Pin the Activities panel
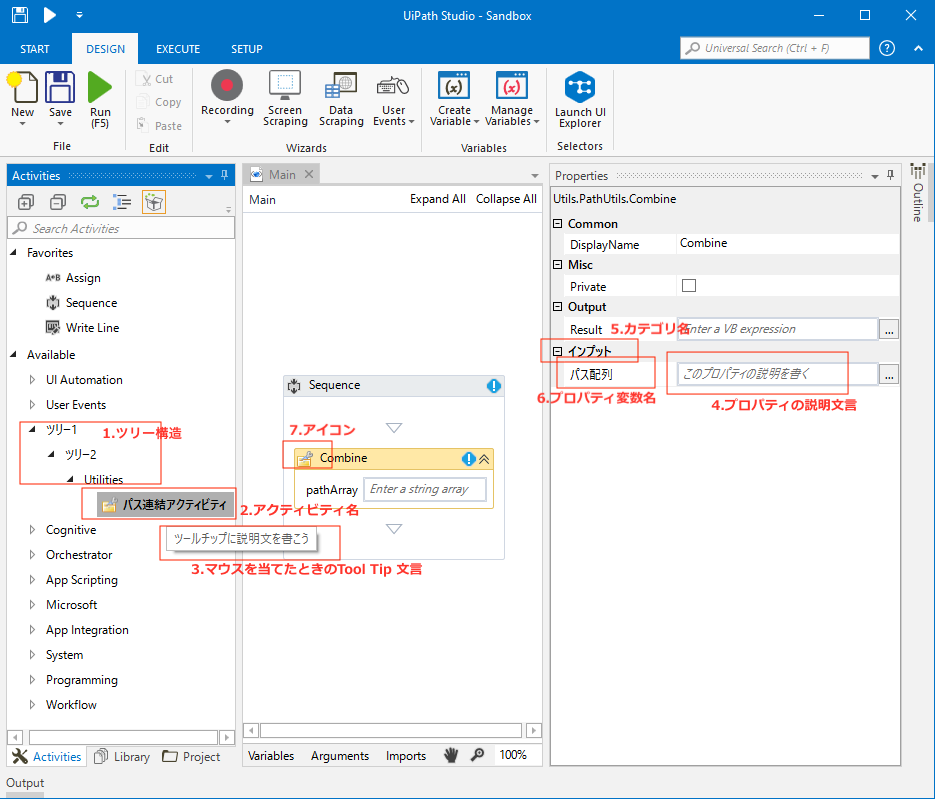This screenshot has height=799, width=935. (x=224, y=175)
